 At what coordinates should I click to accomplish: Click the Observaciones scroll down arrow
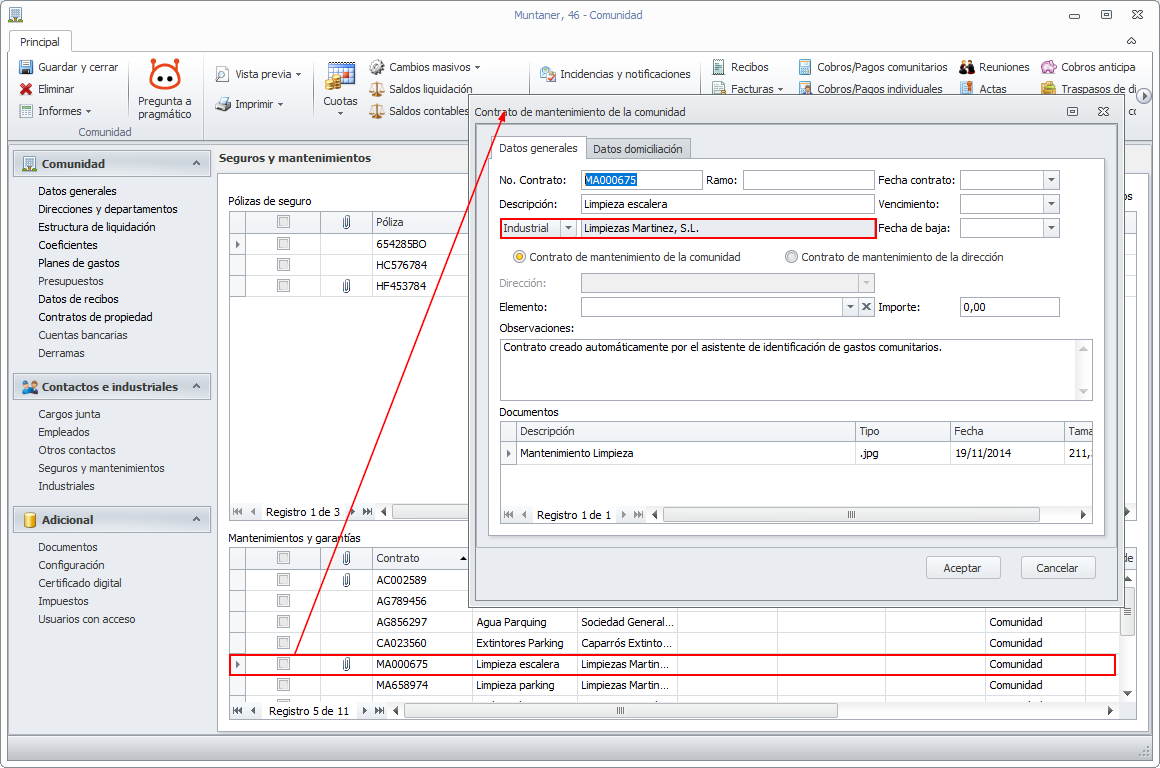(x=1083, y=391)
